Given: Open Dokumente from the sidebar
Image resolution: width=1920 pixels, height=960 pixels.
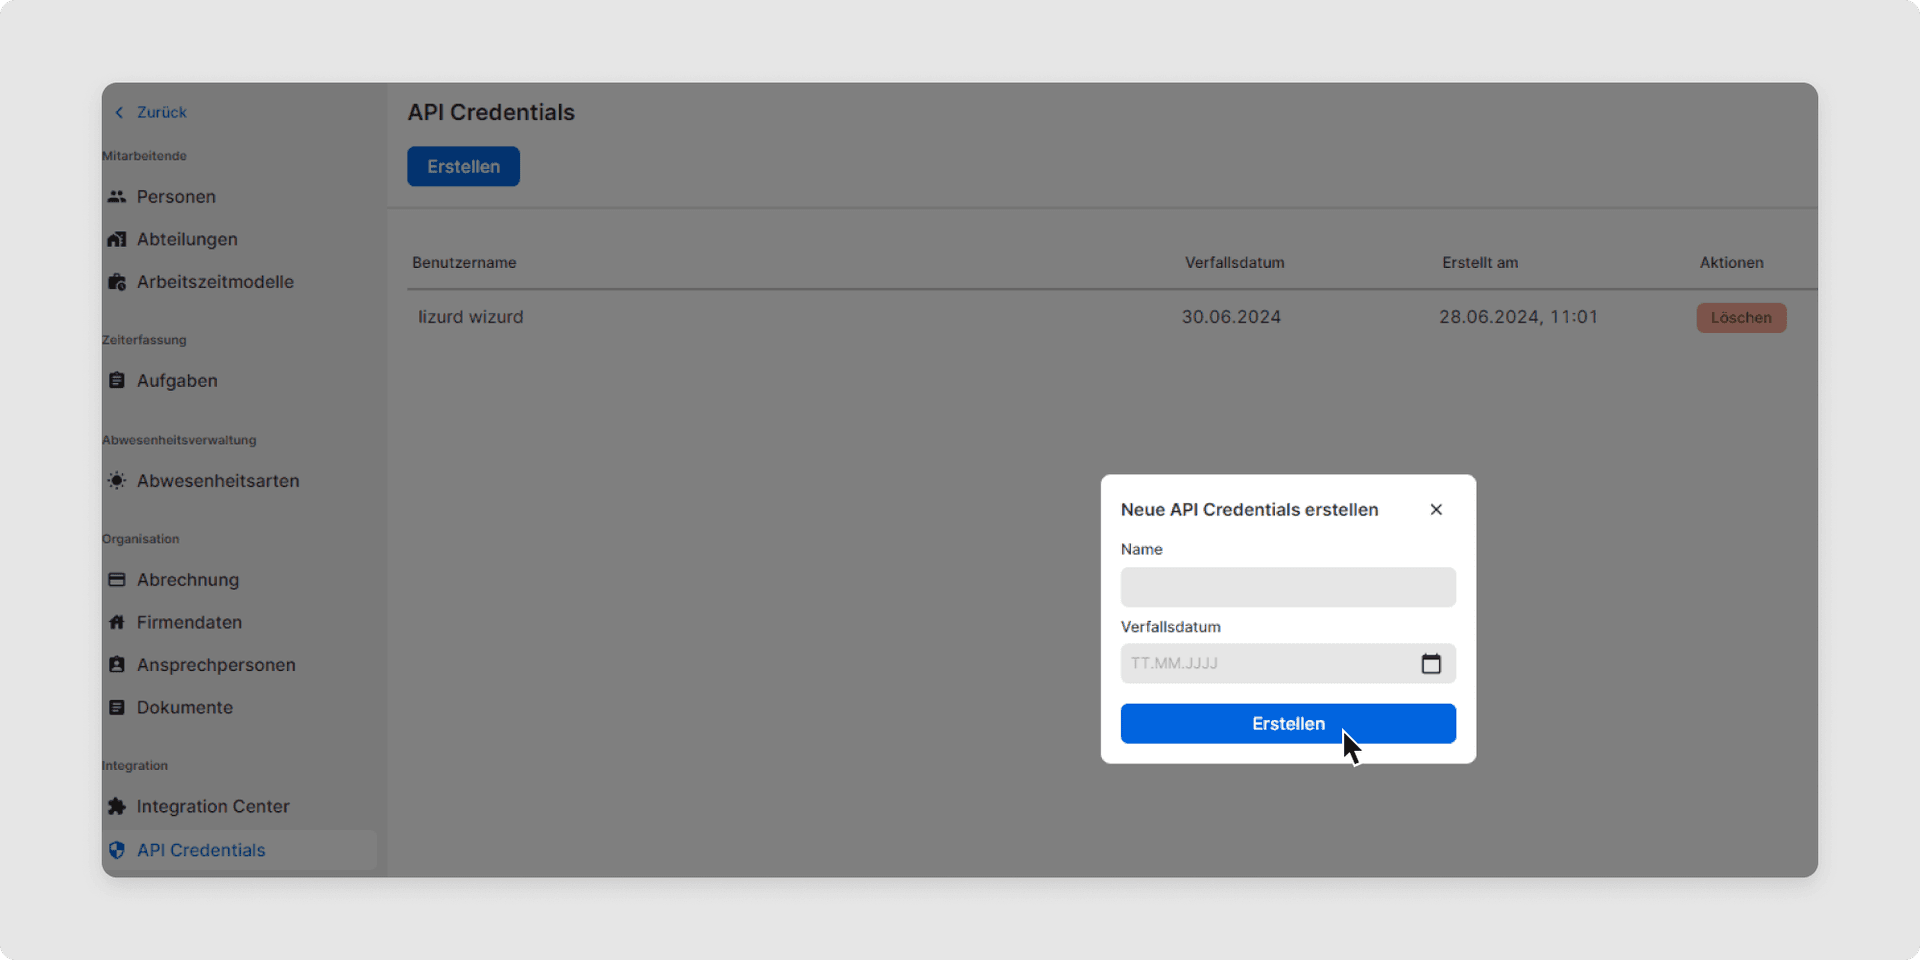Looking at the screenshot, I should pos(185,708).
